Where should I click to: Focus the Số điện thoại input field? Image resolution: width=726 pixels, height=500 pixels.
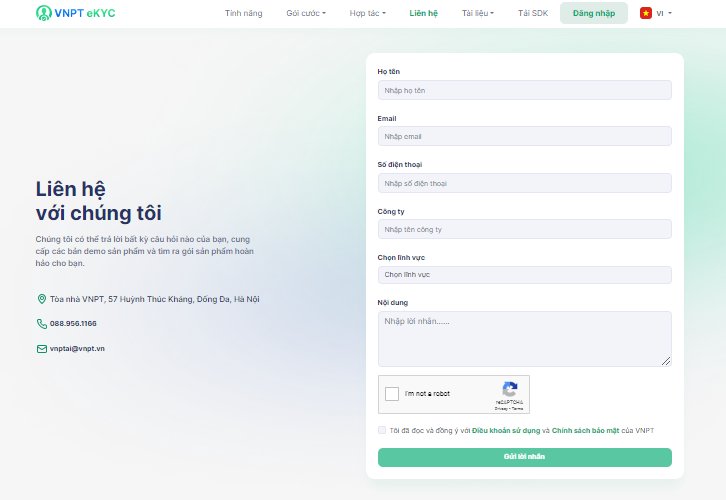(525, 183)
